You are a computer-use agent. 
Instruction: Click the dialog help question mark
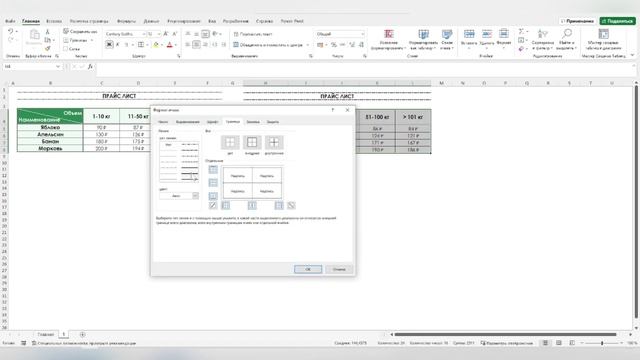coord(333,110)
